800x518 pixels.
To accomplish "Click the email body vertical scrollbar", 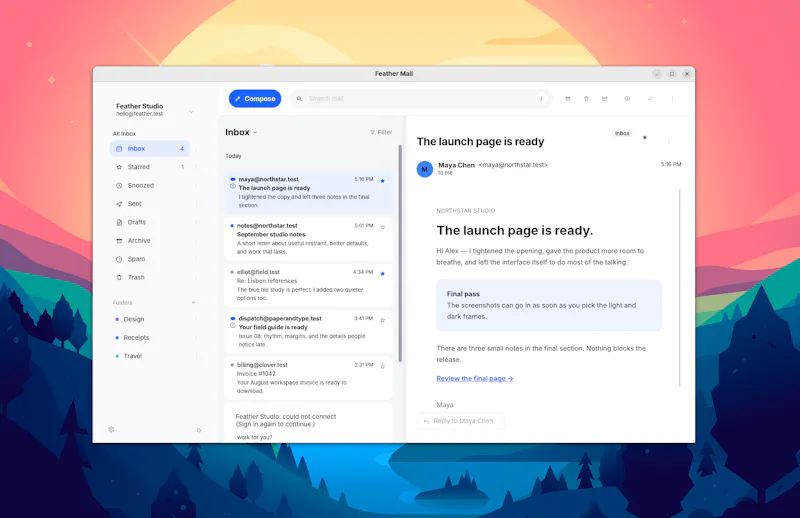I will 680,288.
